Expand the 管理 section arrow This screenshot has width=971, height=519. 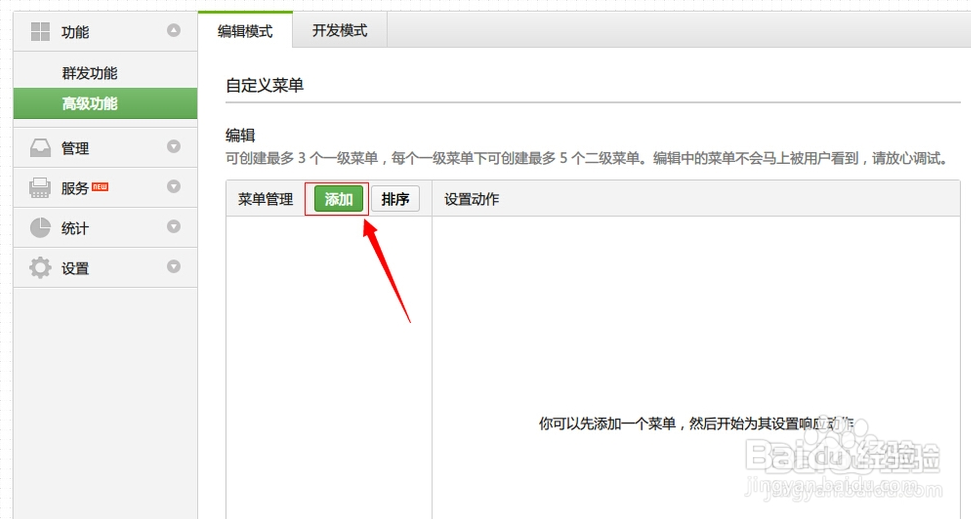pyautogui.click(x=174, y=146)
